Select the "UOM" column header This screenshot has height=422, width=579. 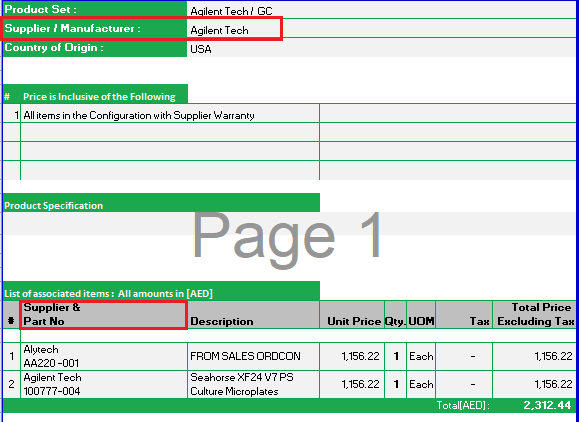point(421,315)
